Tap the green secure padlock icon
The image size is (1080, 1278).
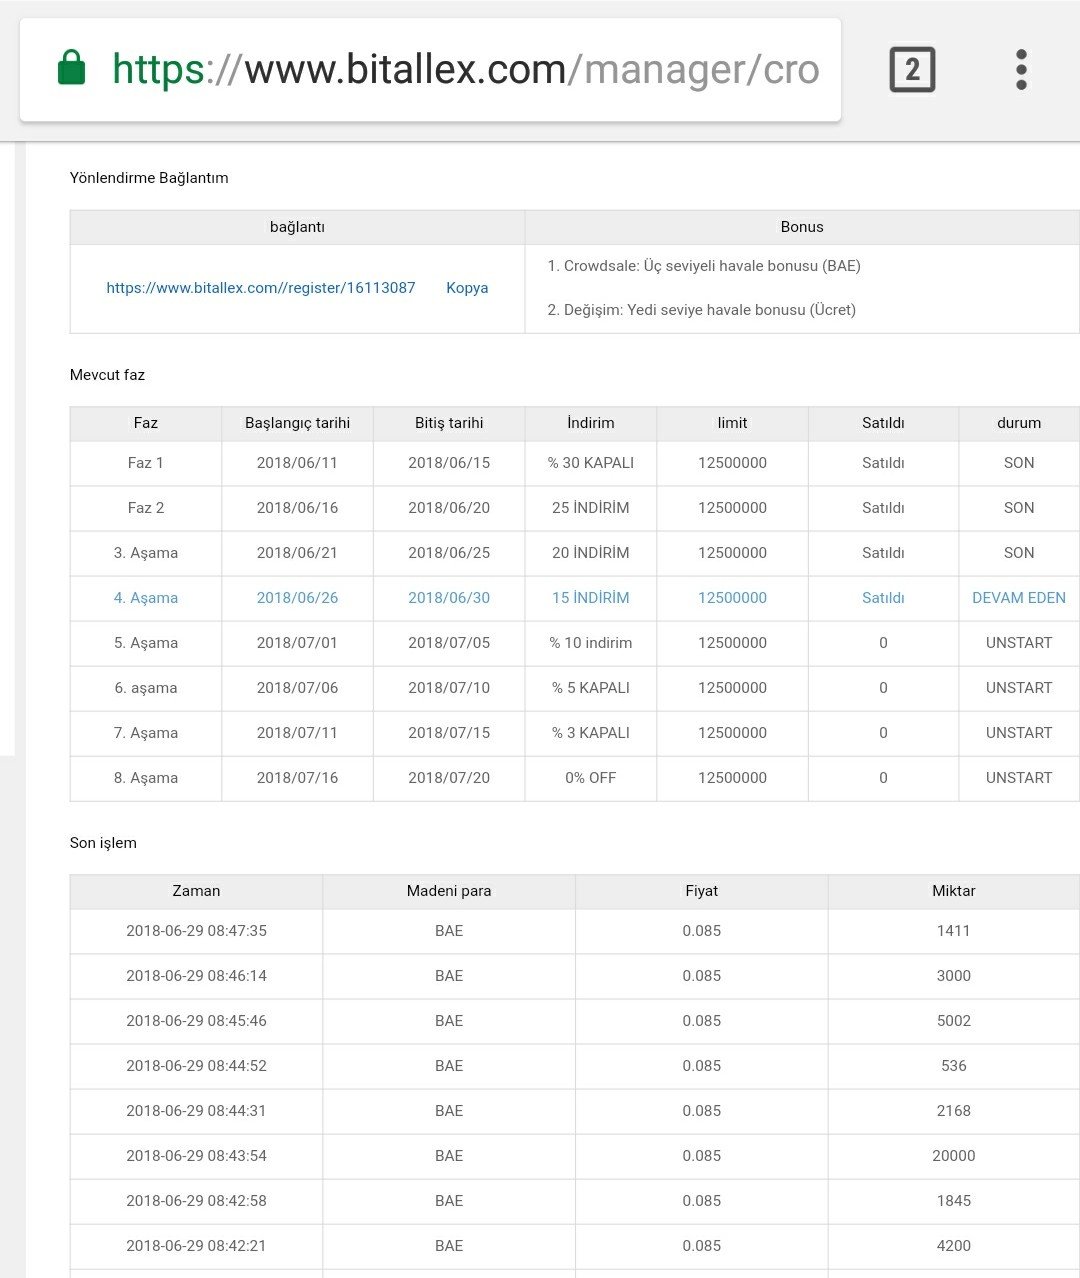click(71, 69)
